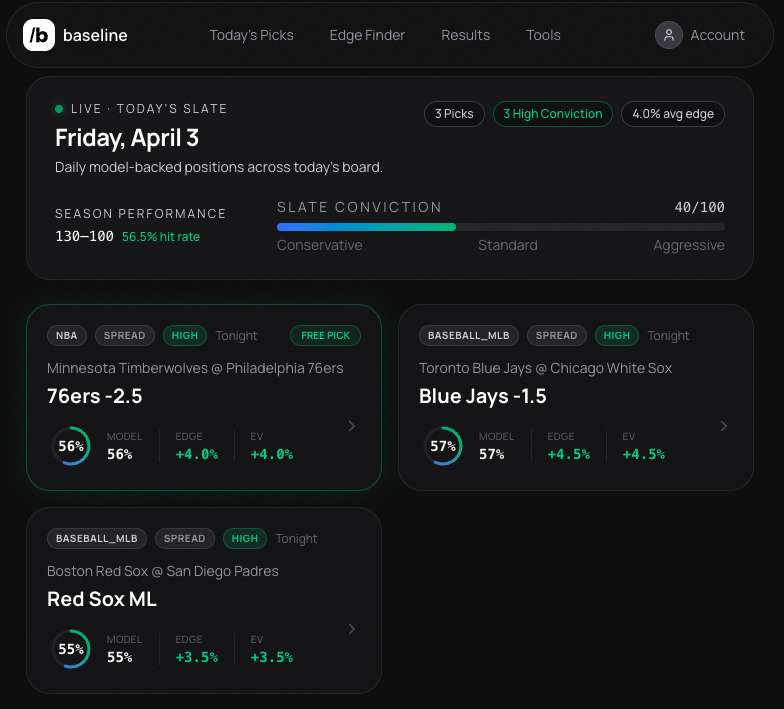Click the slate conviction progress bar
Screen dimensions: 784x709
pyautogui.click(x=500, y=227)
